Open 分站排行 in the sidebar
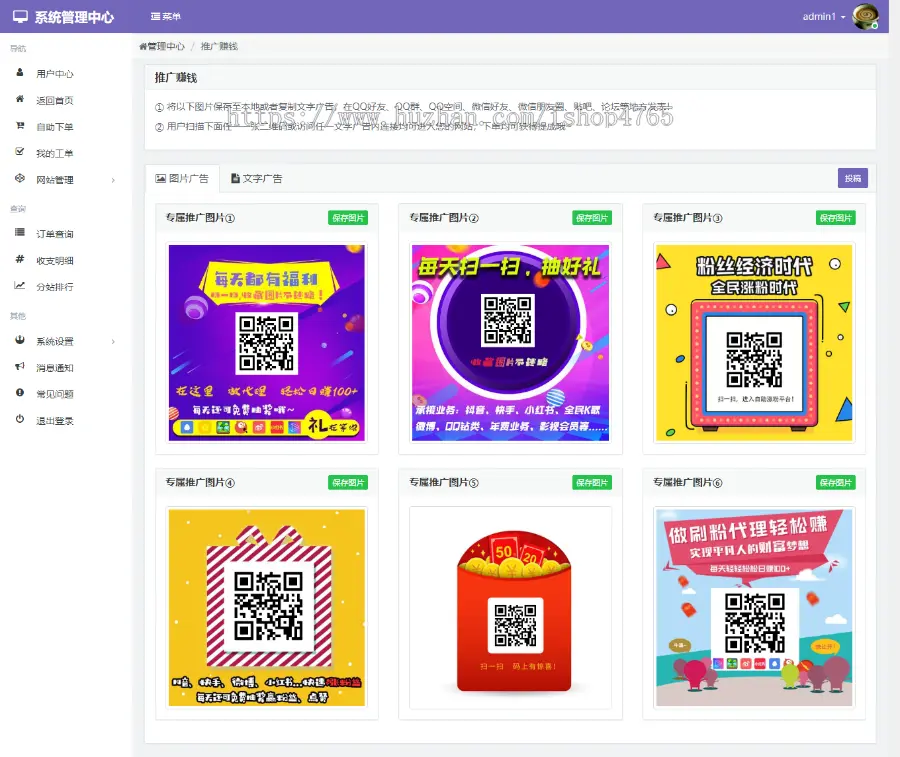The height and width of the screenshot is (757, 900). [55, 287]
